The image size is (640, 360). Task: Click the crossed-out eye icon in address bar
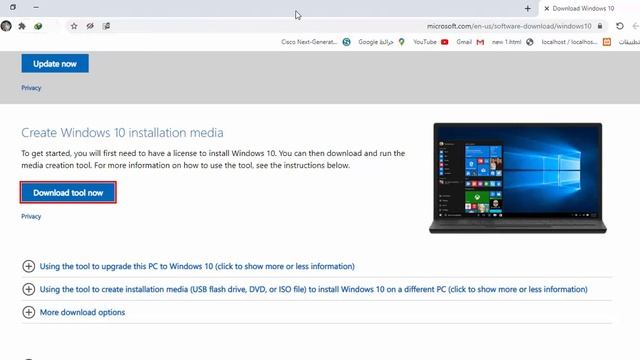(x=90, y=26)
